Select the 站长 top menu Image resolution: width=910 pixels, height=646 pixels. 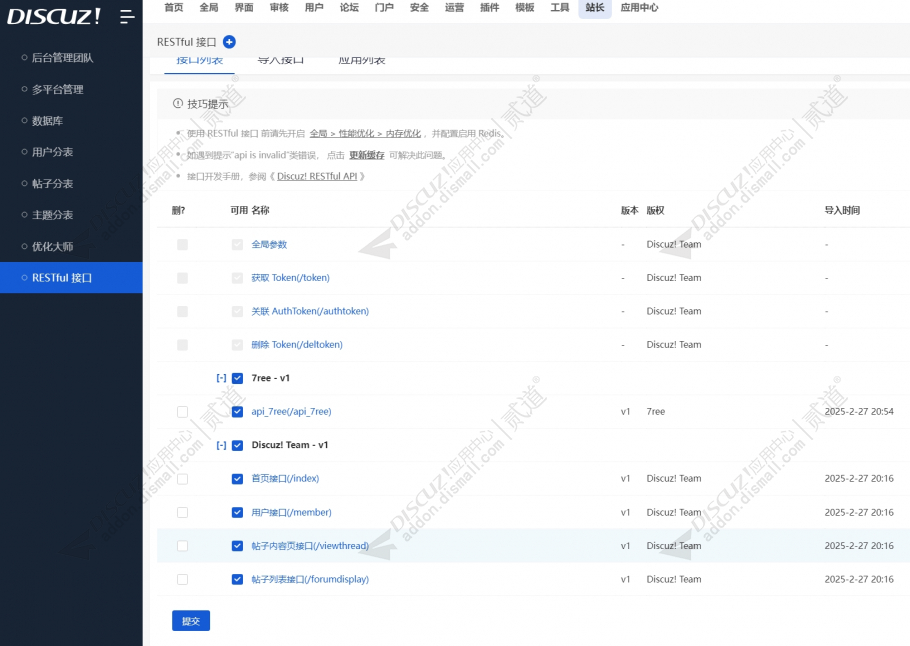[x=595, y=8]
